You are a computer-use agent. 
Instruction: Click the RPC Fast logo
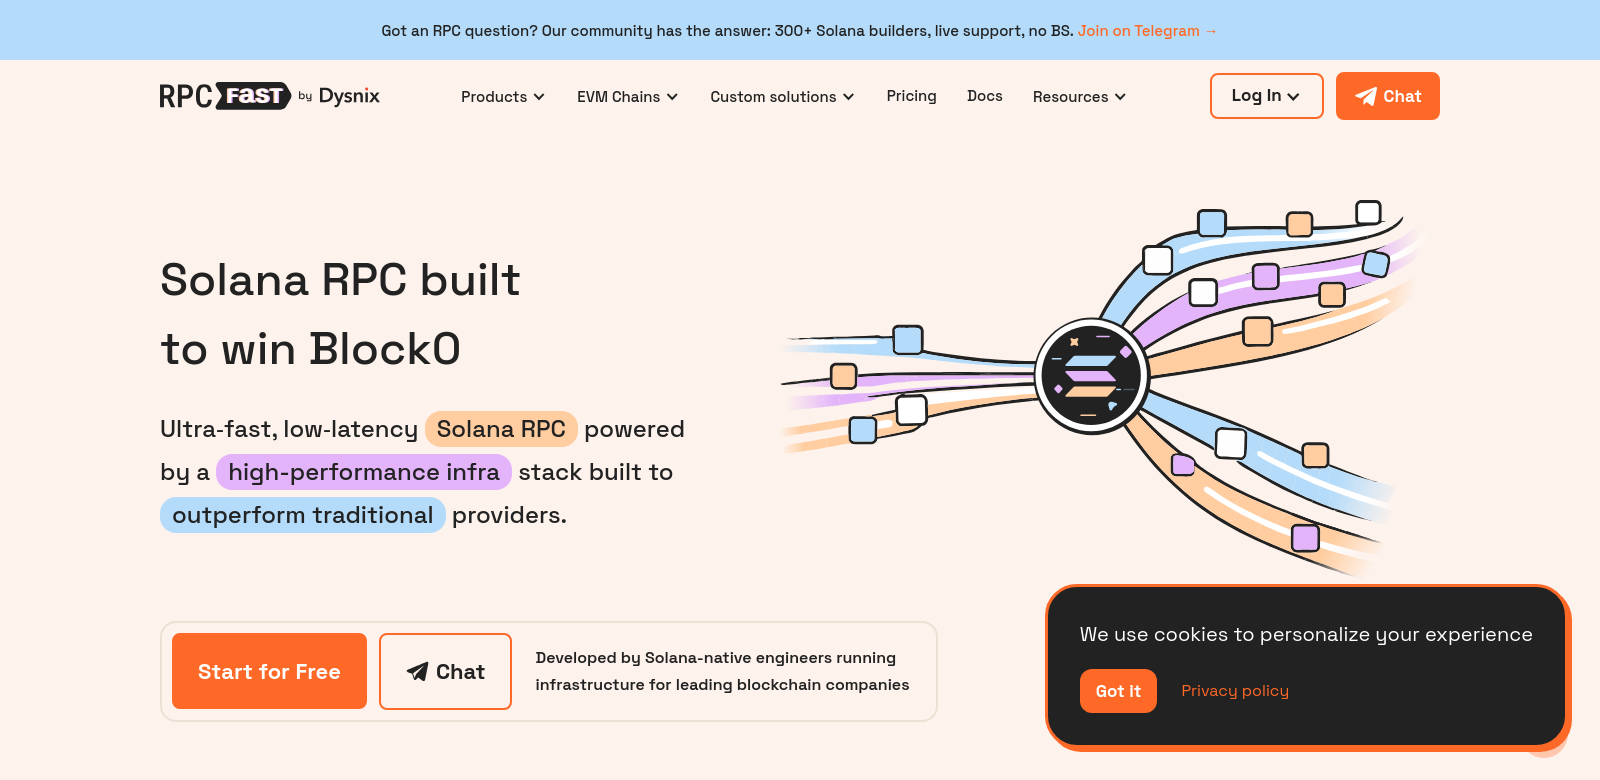tap(225, 96)
